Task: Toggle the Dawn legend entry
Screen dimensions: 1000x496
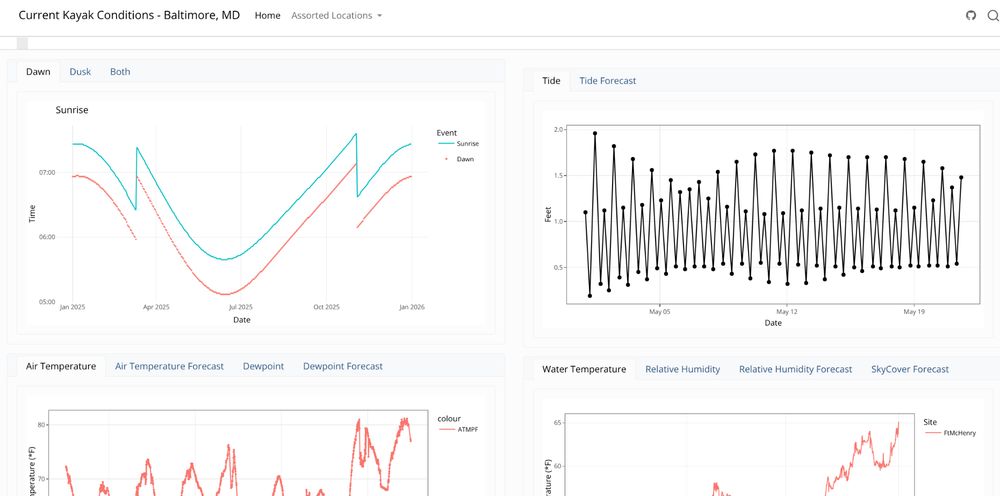Action: [456, 159]
